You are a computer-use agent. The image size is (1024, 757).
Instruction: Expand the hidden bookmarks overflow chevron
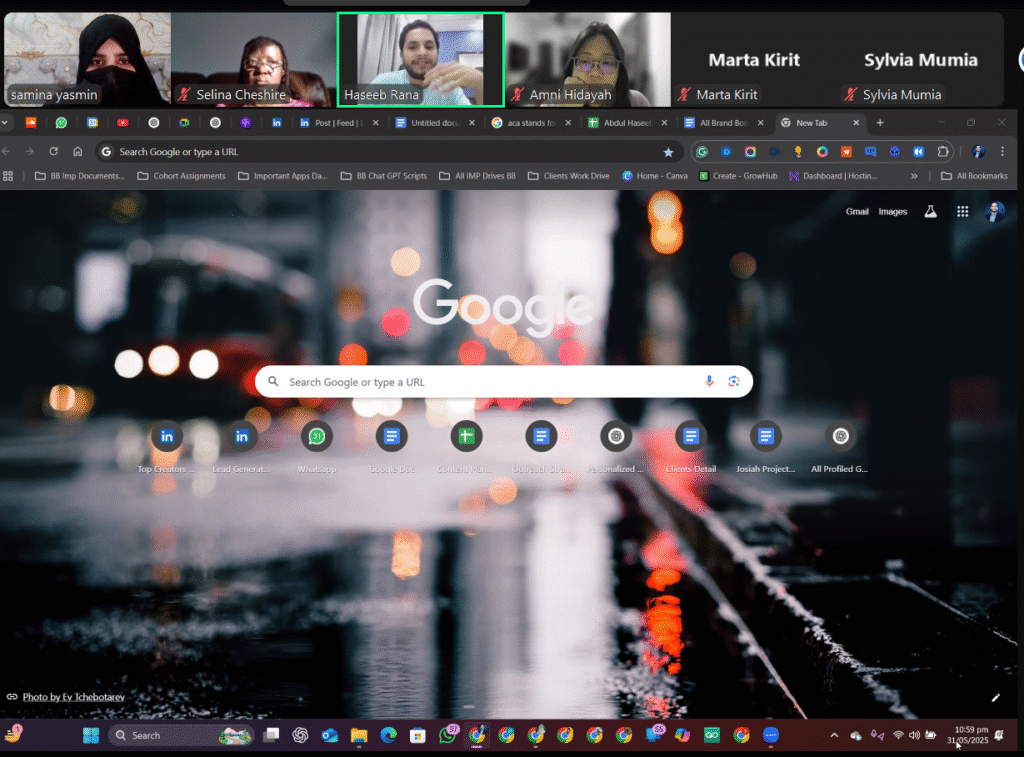914,176
